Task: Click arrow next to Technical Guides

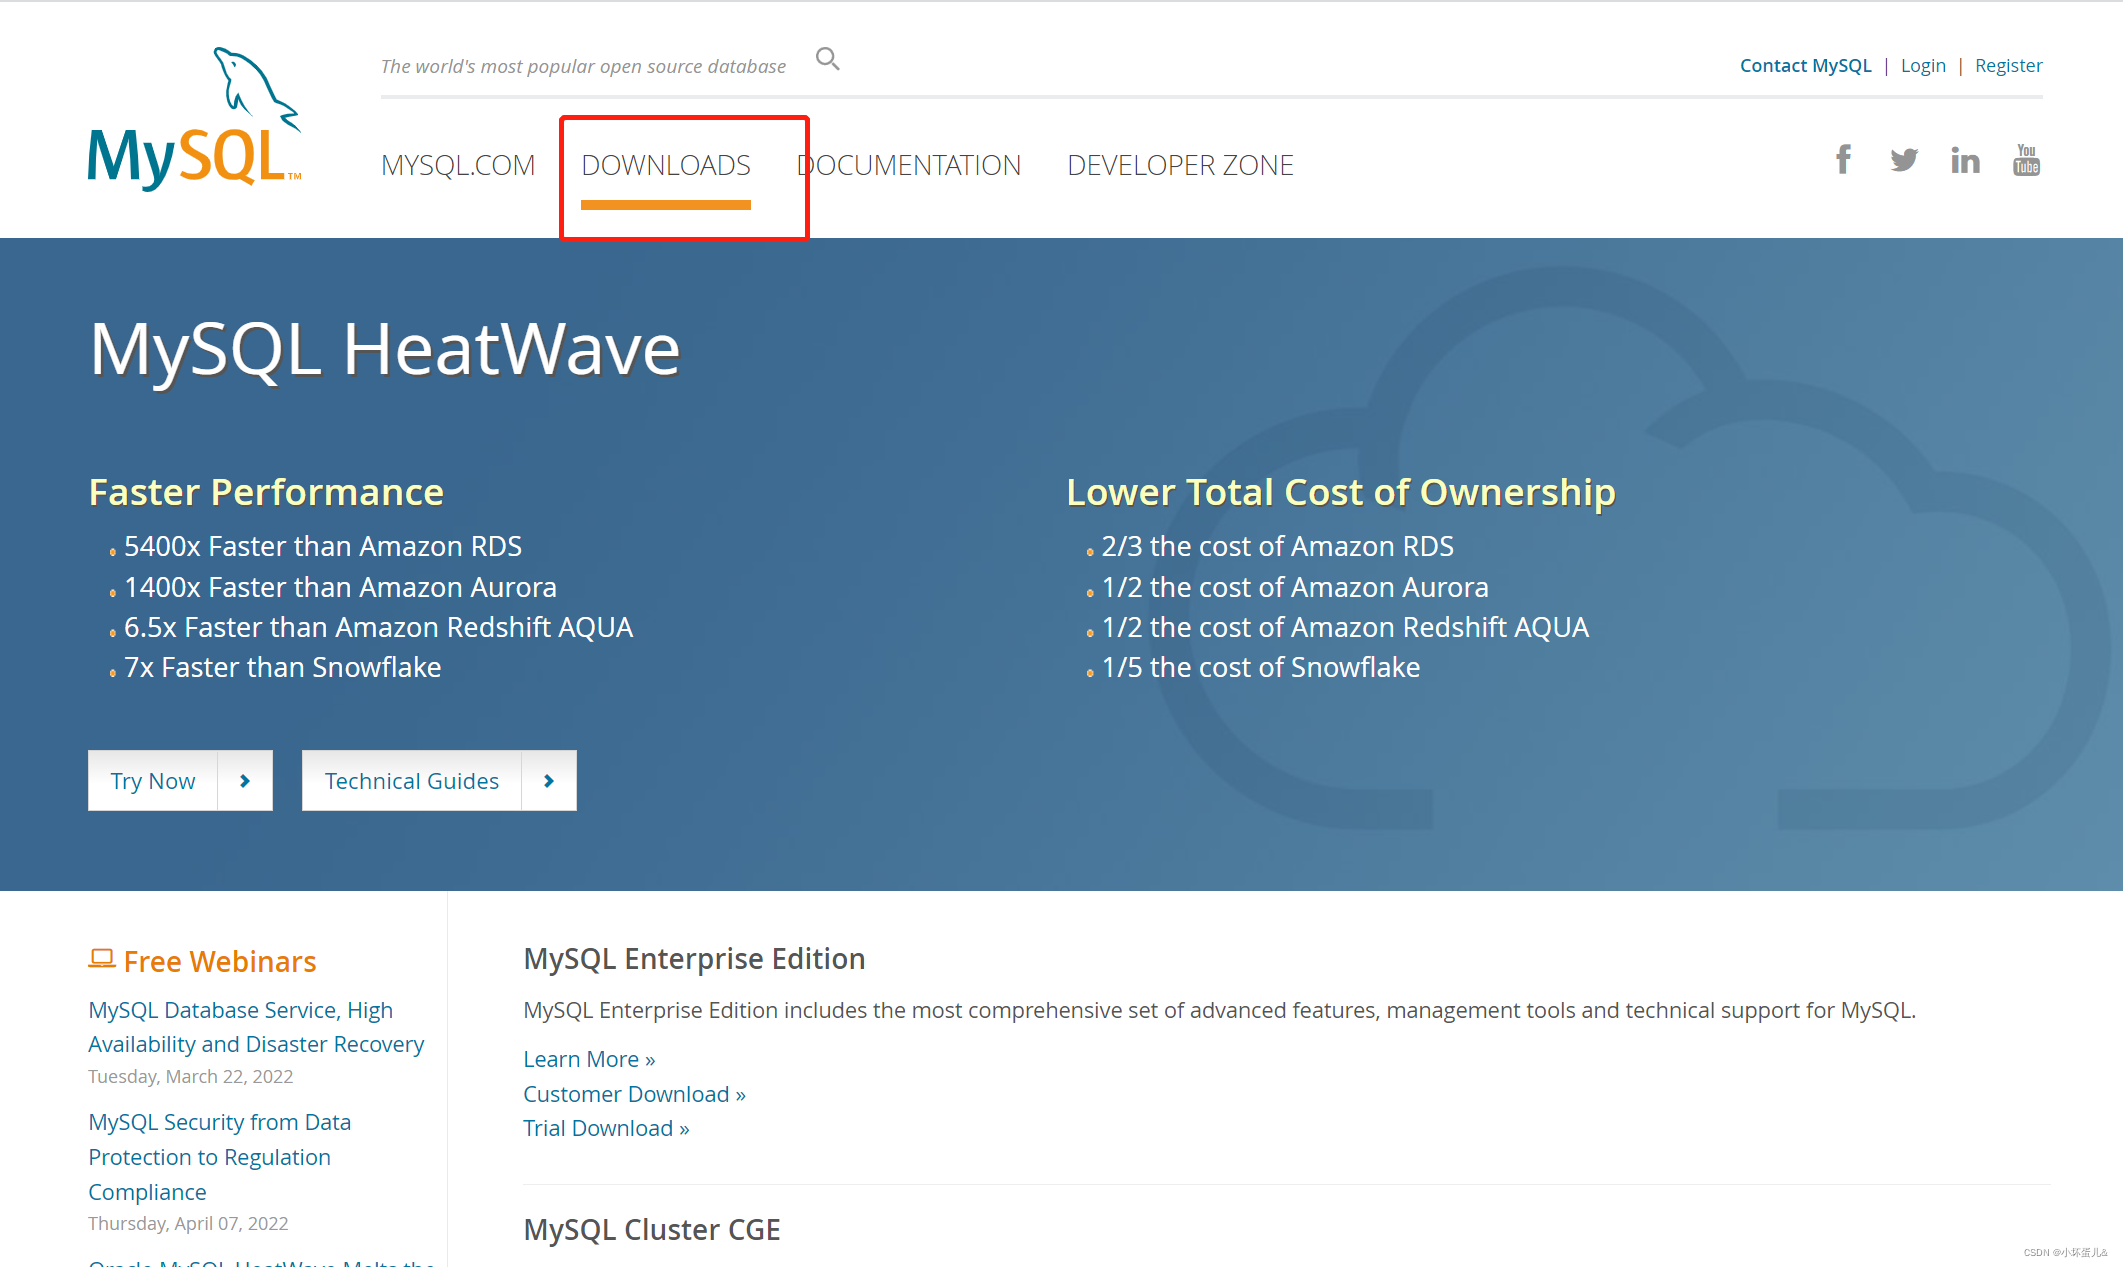Action: 549,781
